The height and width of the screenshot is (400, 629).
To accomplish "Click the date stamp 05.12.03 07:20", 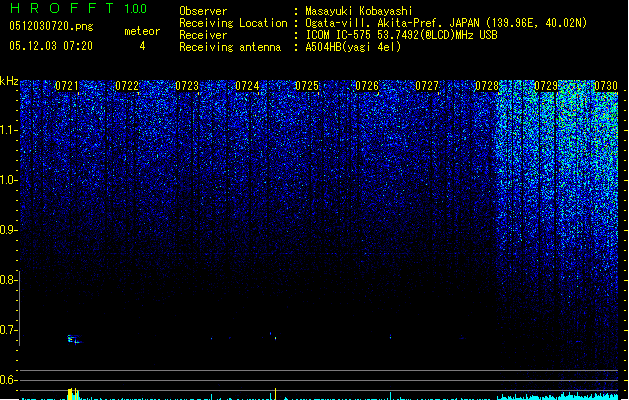I will 51,46.
